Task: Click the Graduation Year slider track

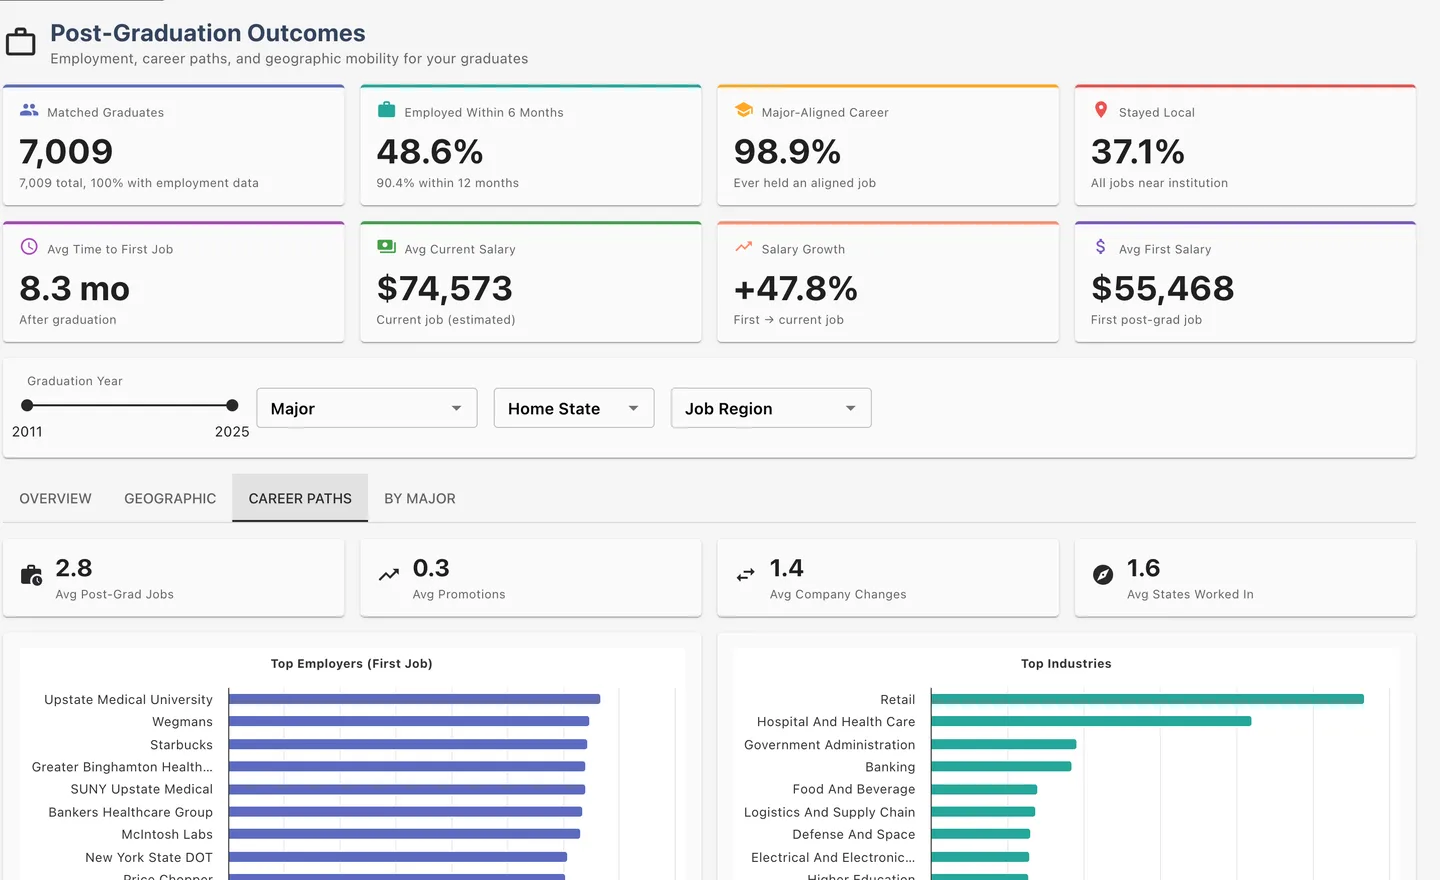Action: click(130, 405)
